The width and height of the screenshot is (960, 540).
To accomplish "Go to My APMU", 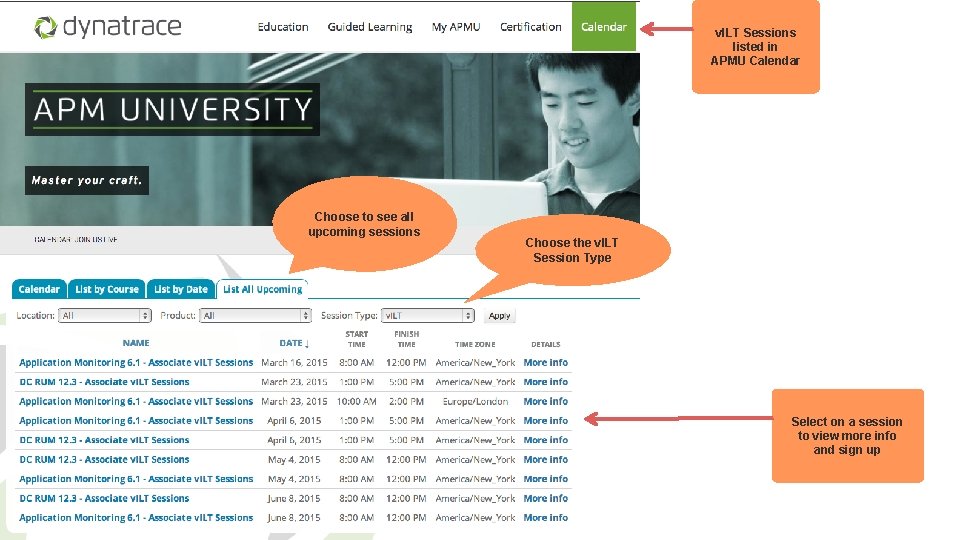I will [456, 27].
